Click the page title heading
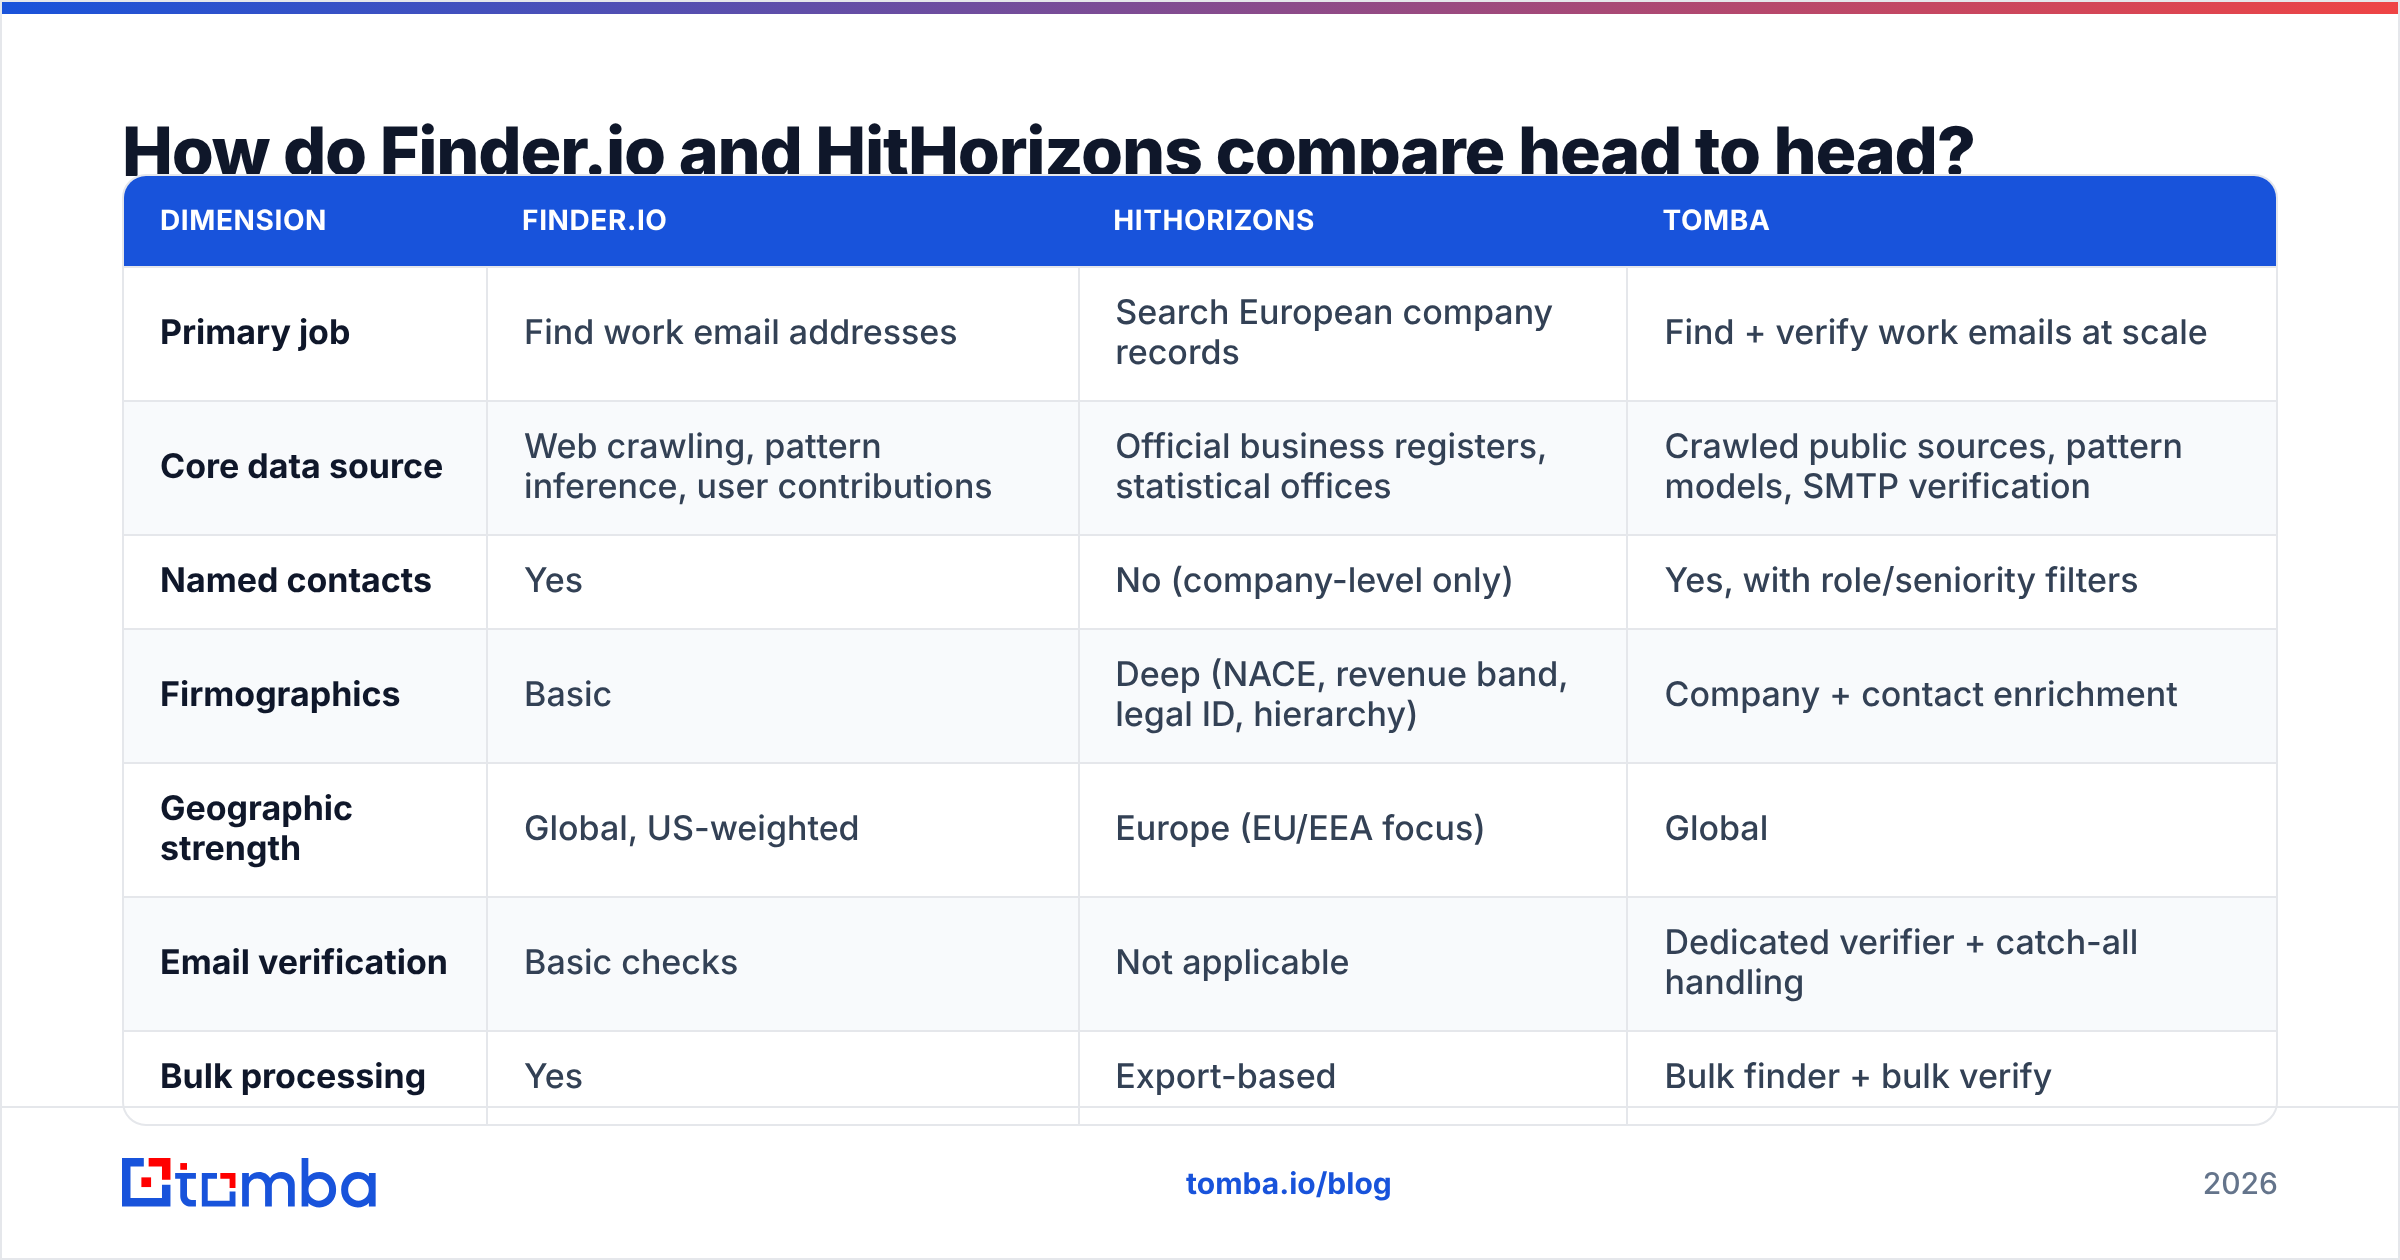 click(1048, 149)
